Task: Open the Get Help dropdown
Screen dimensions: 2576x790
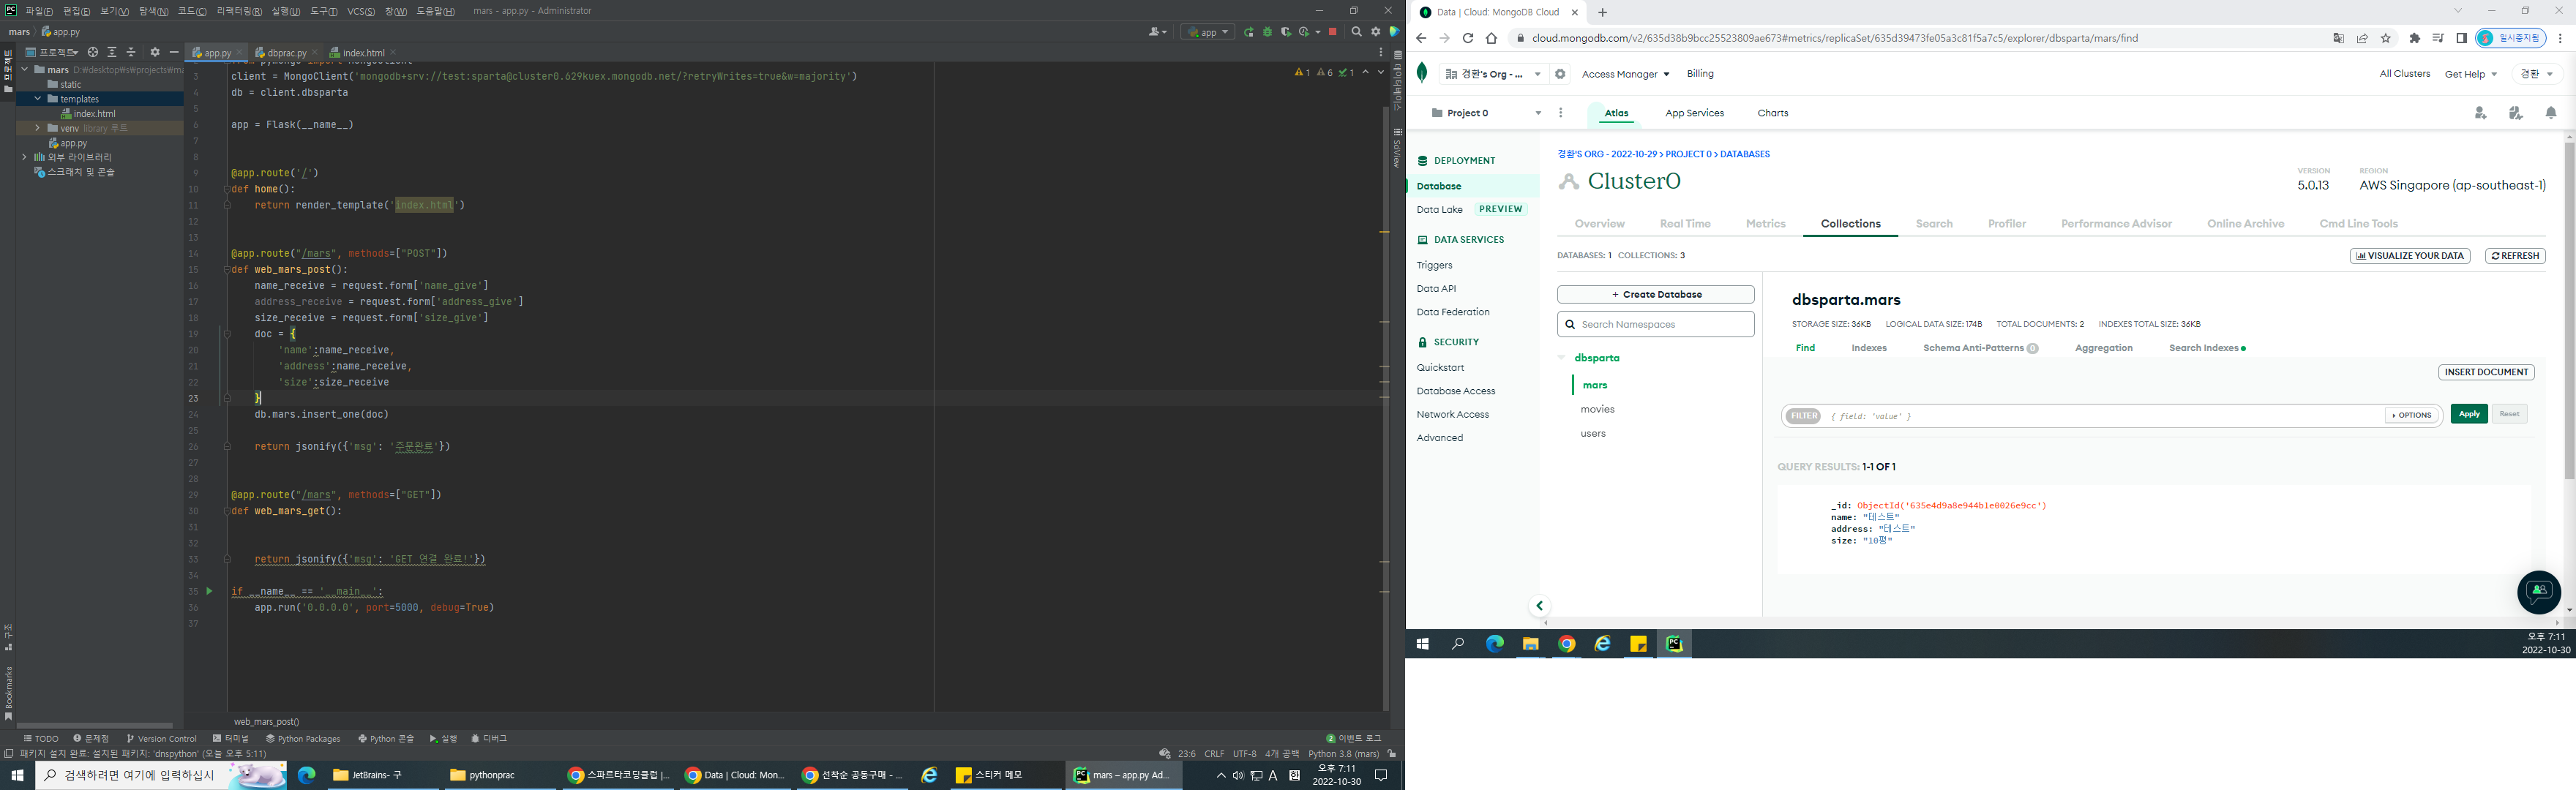Action: [x=2470, y=74]
